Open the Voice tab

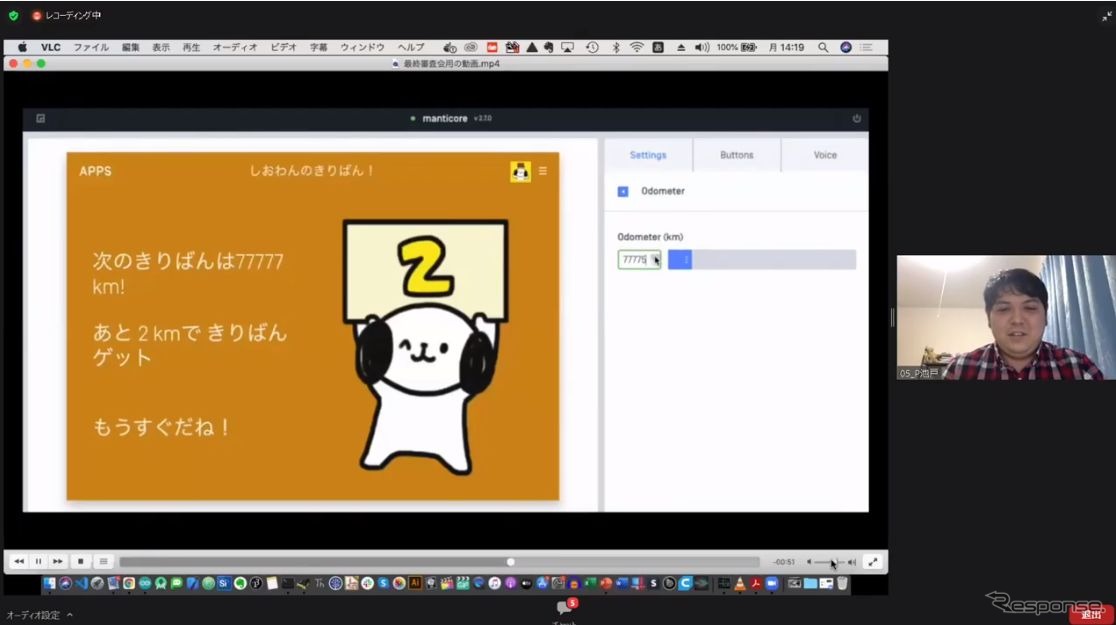point(824,155)
